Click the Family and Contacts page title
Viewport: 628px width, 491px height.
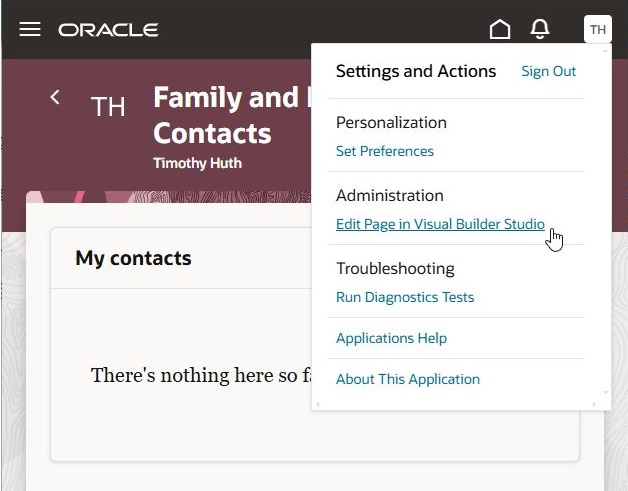click(x=226, y=114)
